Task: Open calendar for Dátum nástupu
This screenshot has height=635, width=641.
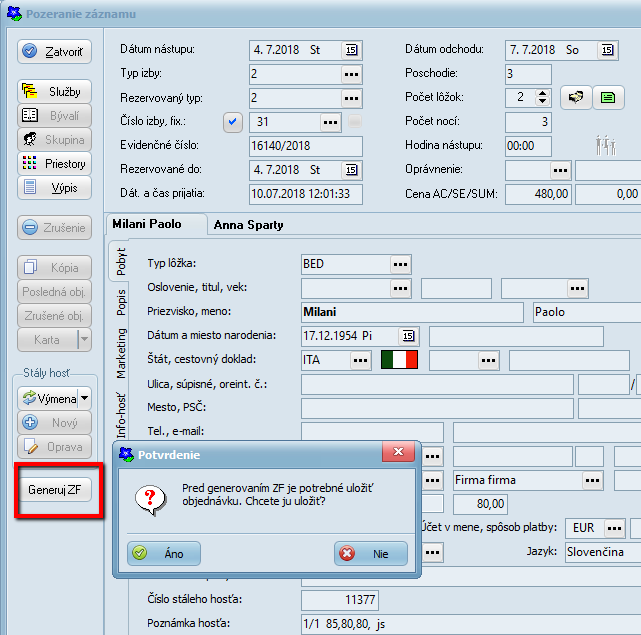Action: (x=351, y=49)
